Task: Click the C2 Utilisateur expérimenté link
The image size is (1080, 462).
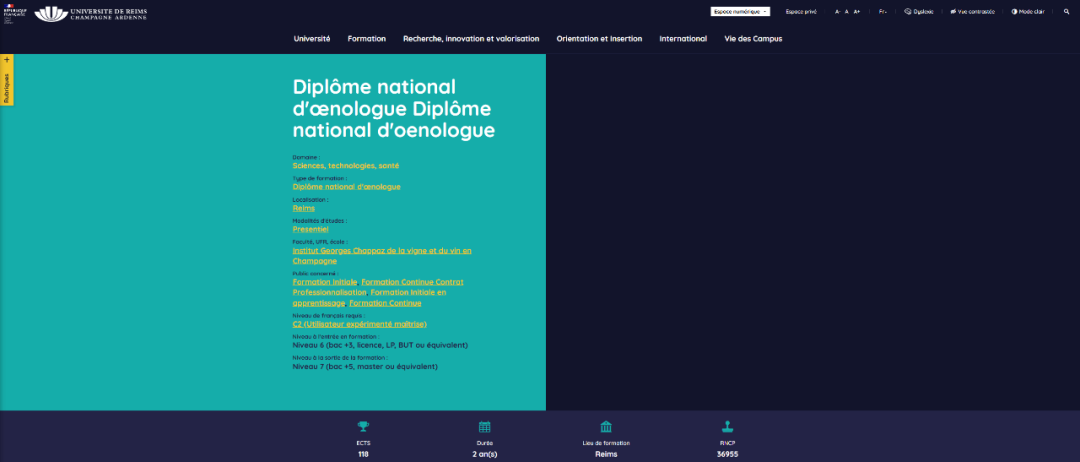Action: tap(360, 324)
